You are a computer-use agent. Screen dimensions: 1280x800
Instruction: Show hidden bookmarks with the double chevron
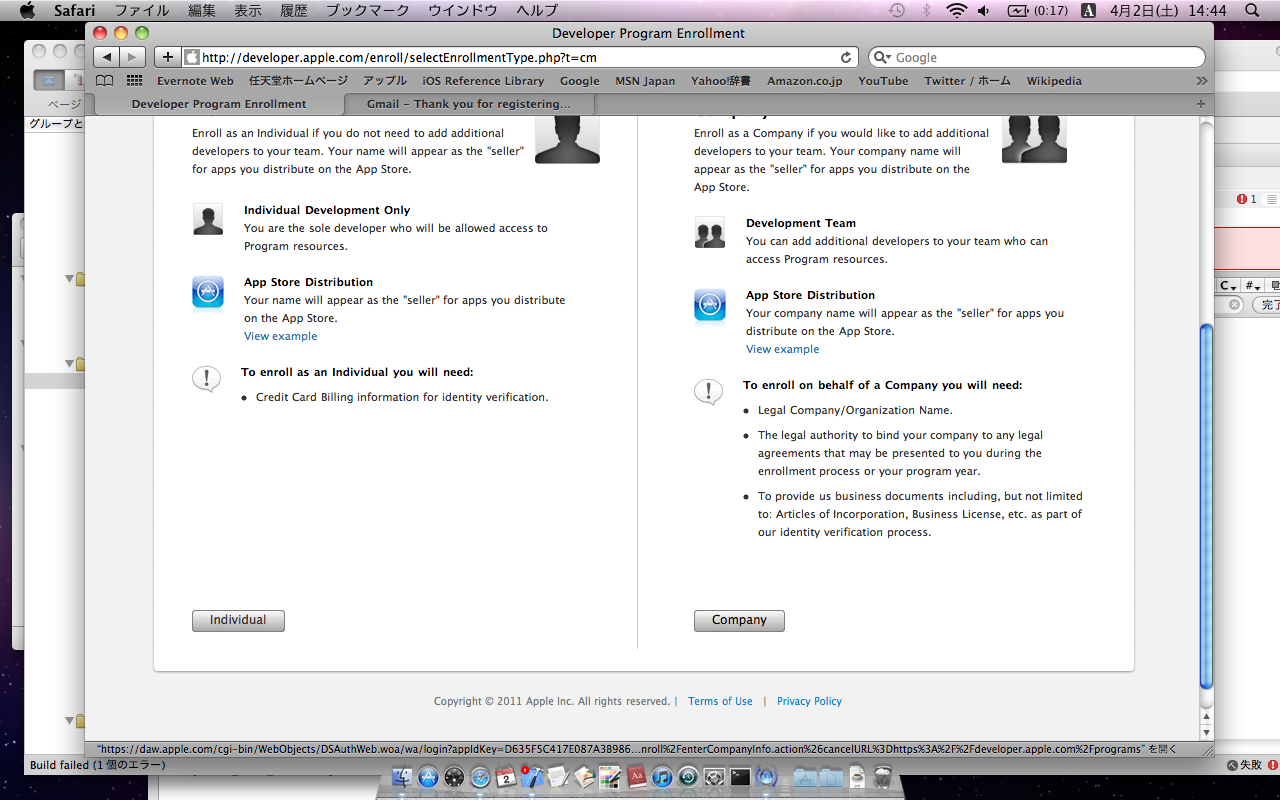tap(1201, 81)
